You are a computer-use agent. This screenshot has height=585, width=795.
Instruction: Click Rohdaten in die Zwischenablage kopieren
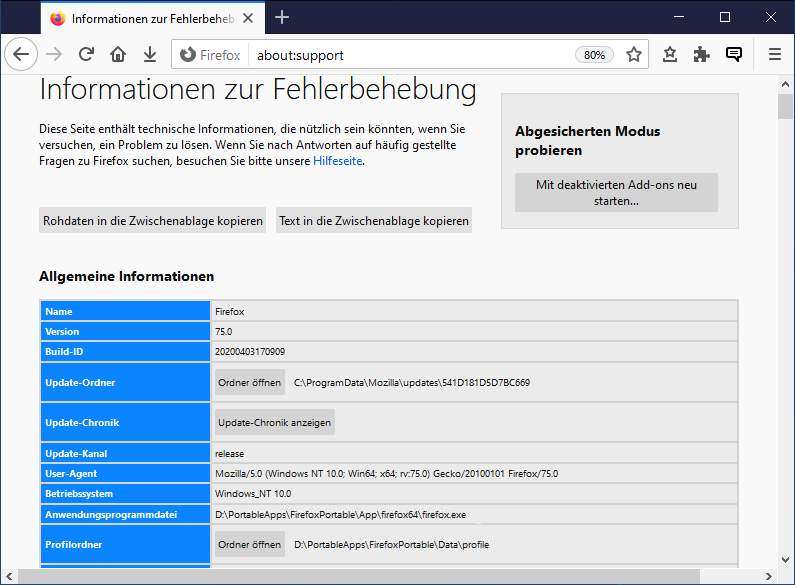coord(153,221)
